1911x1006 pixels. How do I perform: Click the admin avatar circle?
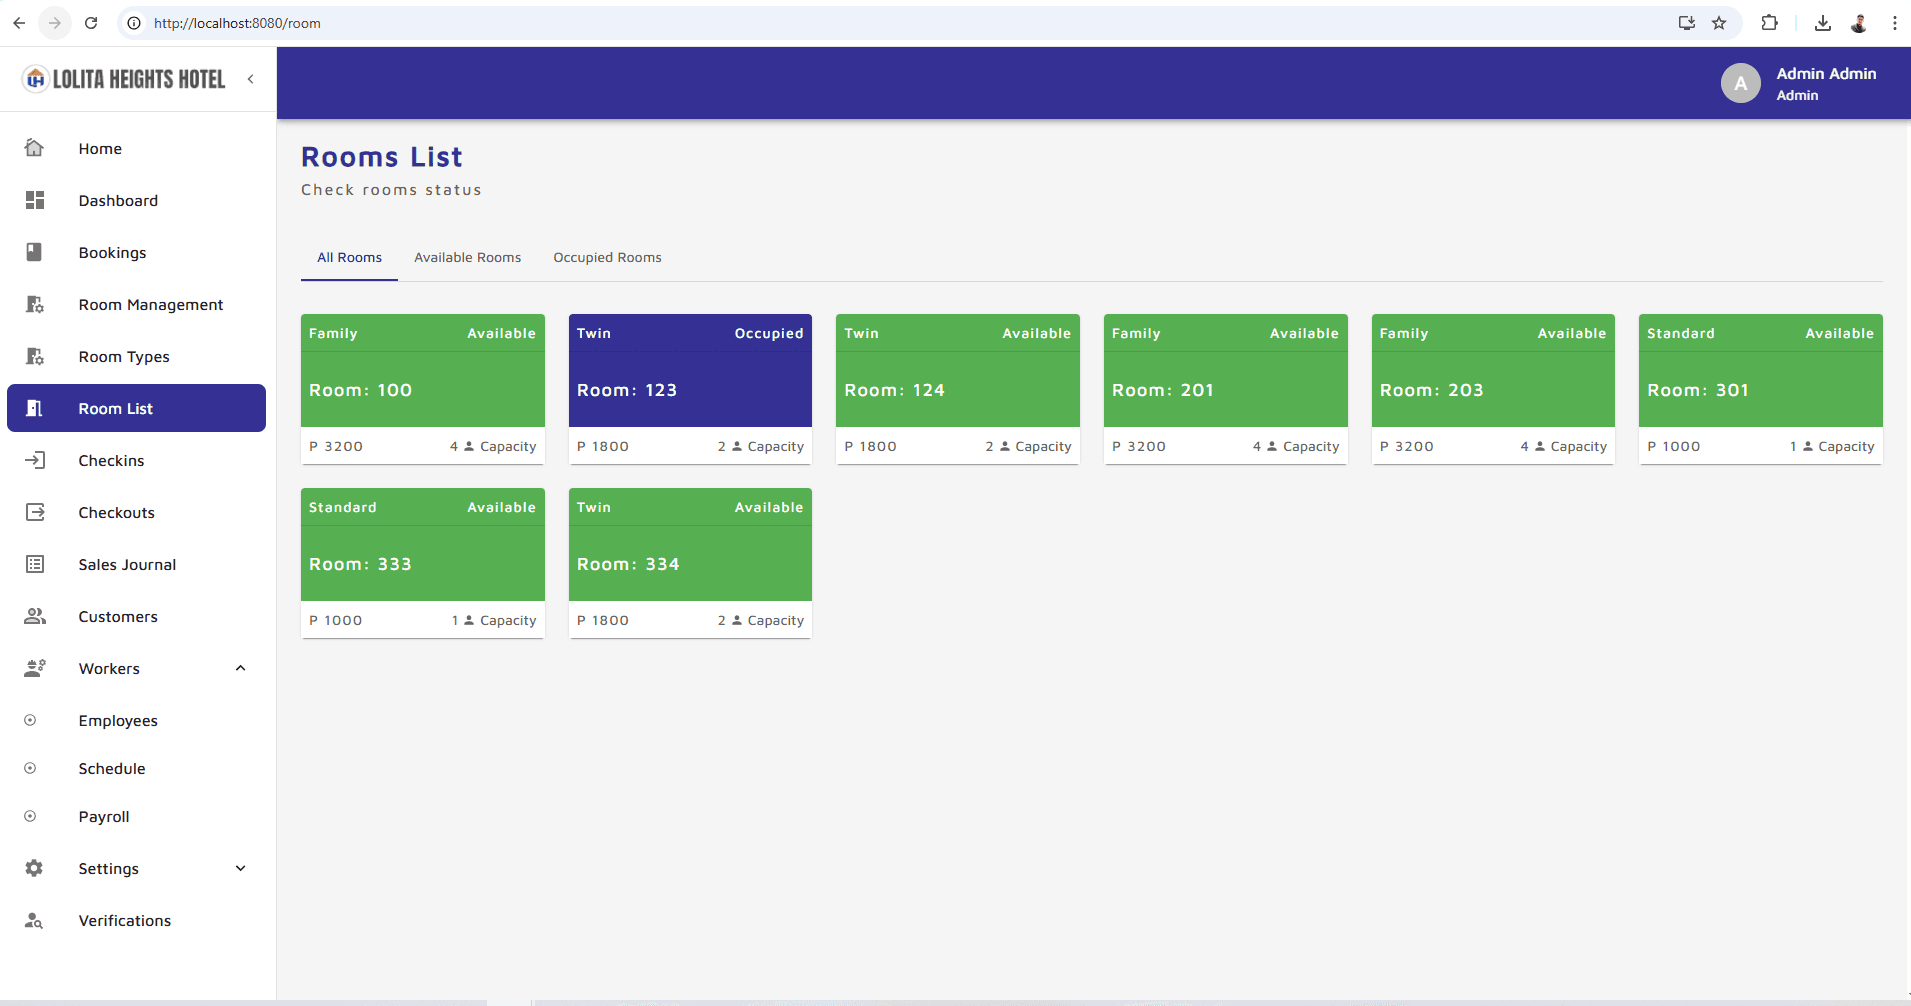coord(1740,83)
